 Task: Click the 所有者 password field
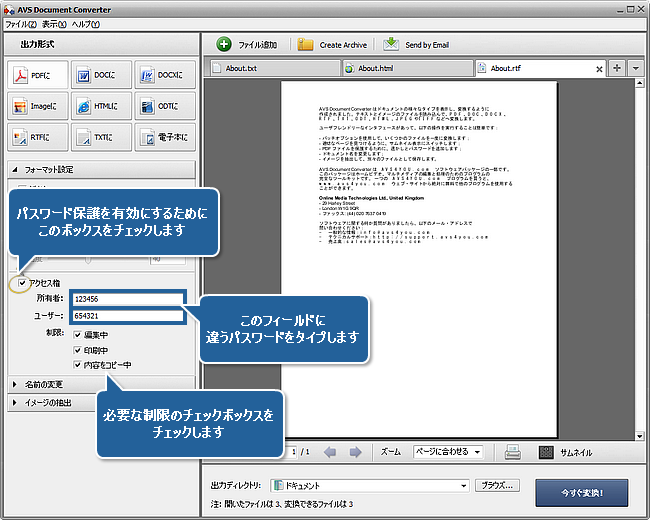pyautogui.click(x=128, y=299)
